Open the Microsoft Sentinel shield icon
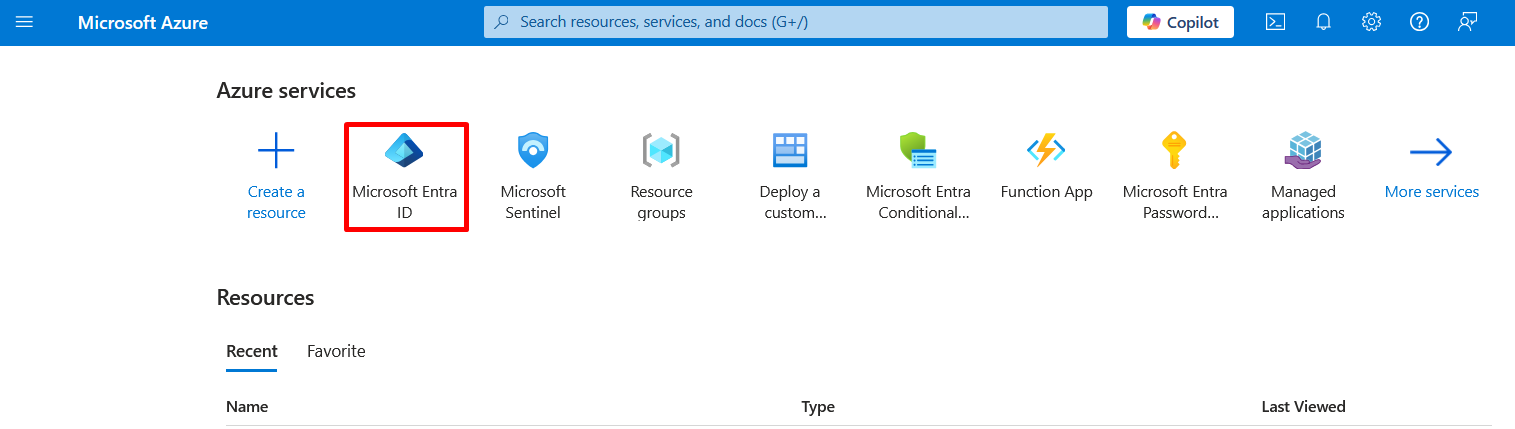The height and width of the screenshot is (429, 1515). [x=533, y=151]
